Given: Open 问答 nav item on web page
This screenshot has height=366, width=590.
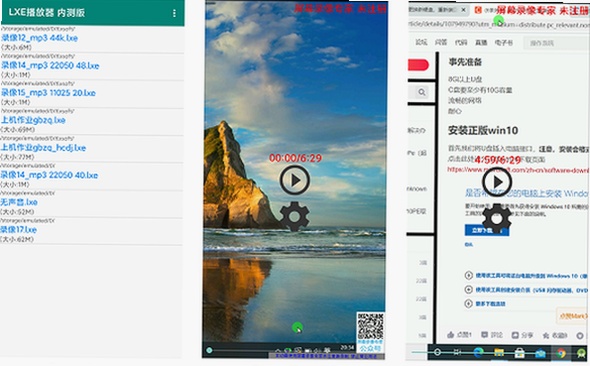Looking at the screenshot, I should [x=441, y=43].
